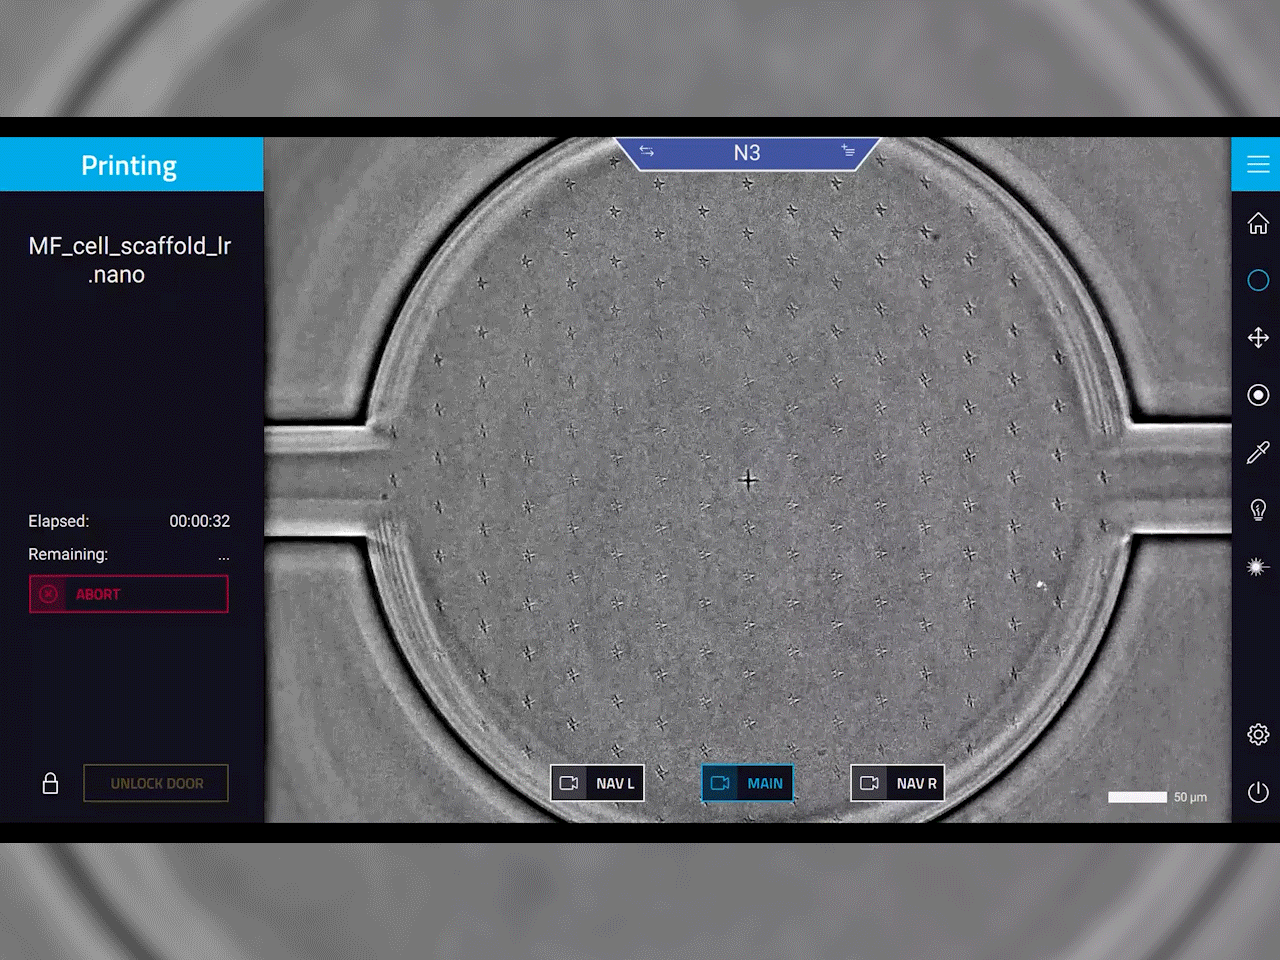Switch to the MAIN camera view
This screenshot has height=960, width=1280.
click(747, 783)
